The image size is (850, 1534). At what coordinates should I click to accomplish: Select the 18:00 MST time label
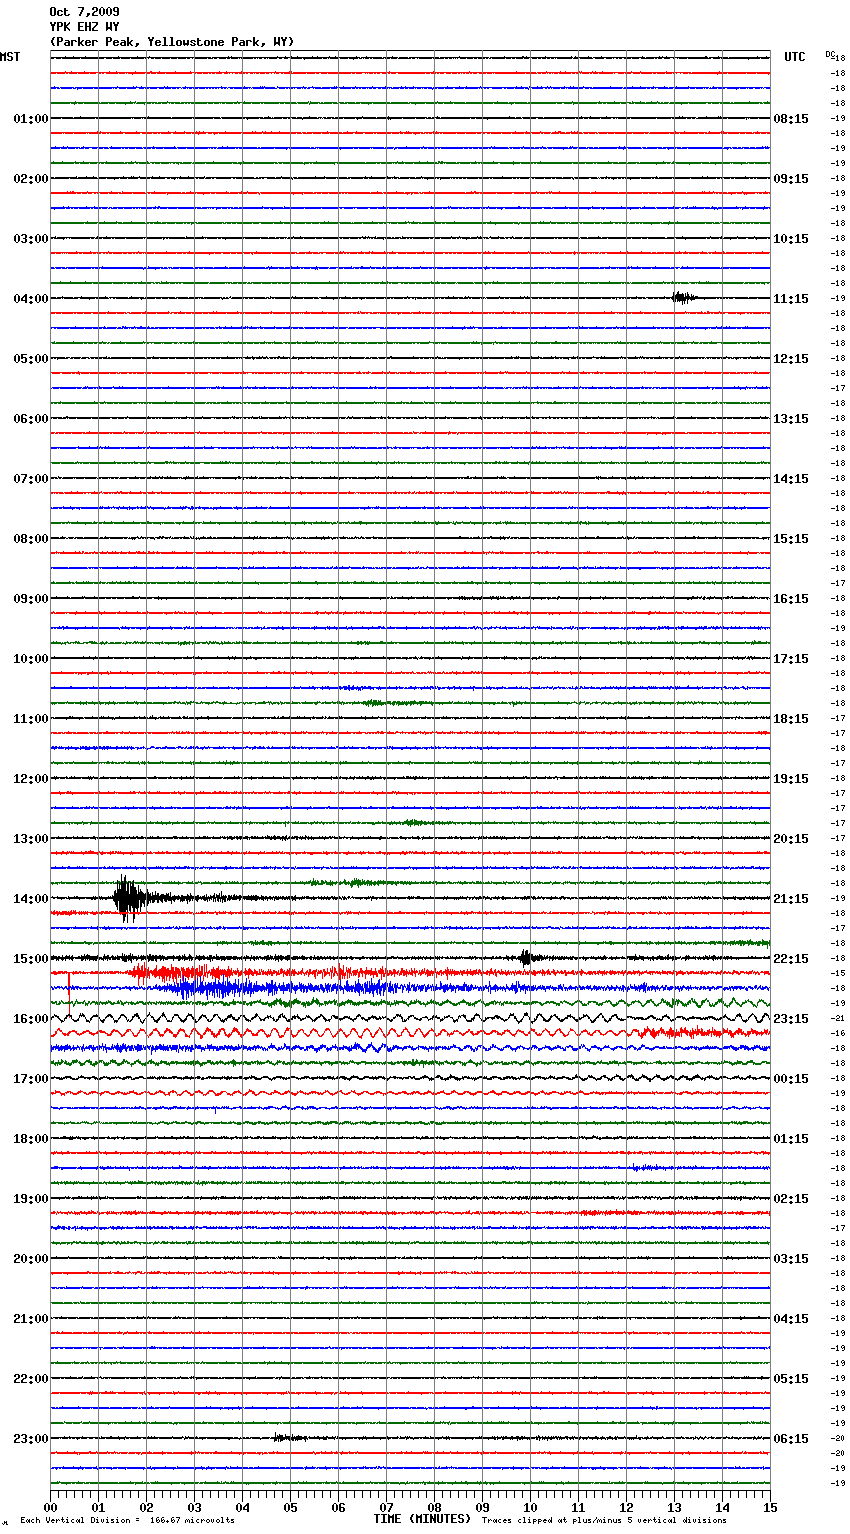[30, 1139]
